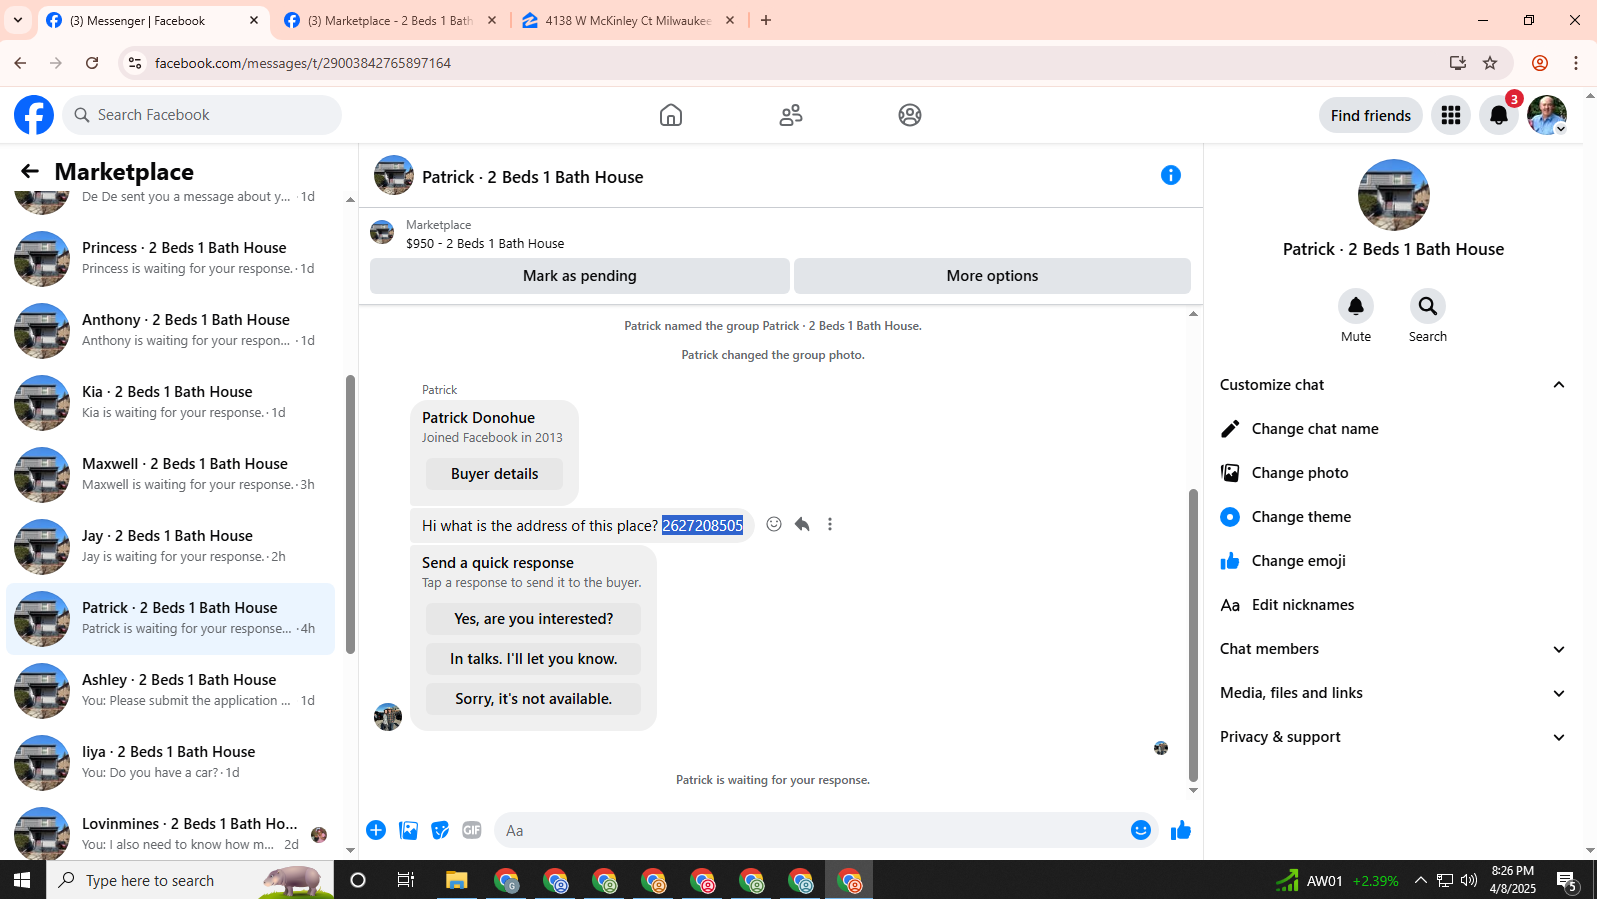
Task: Open a new browser tab
Action: click(x=766, y=20)
